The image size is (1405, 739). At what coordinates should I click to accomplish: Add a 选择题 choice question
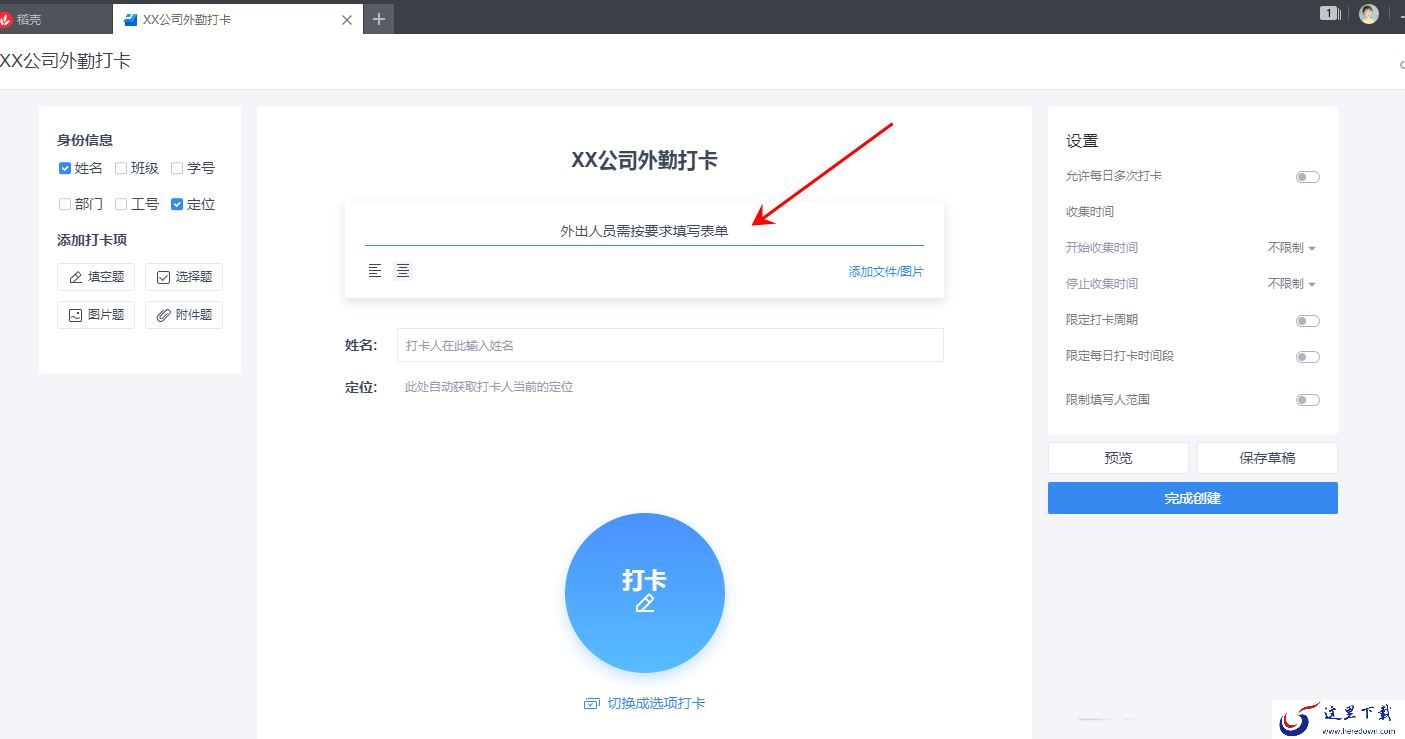coord(184,277)
